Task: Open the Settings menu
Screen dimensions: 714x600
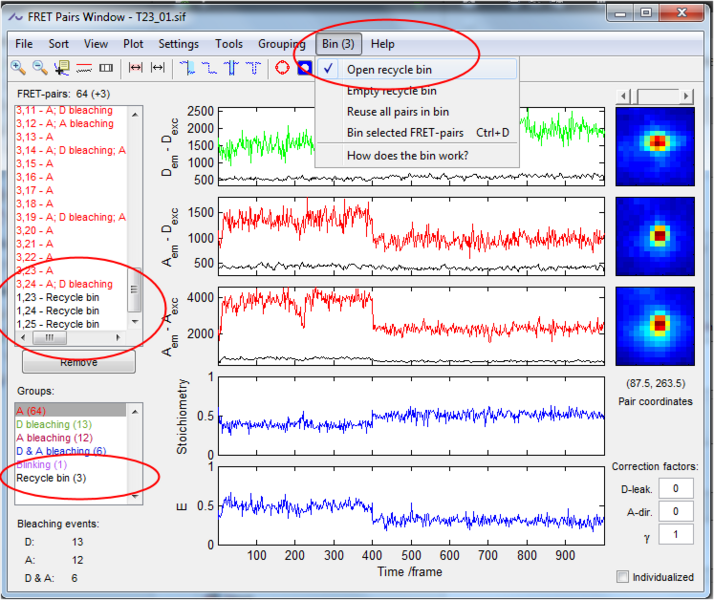Action: tap(178, 44)
